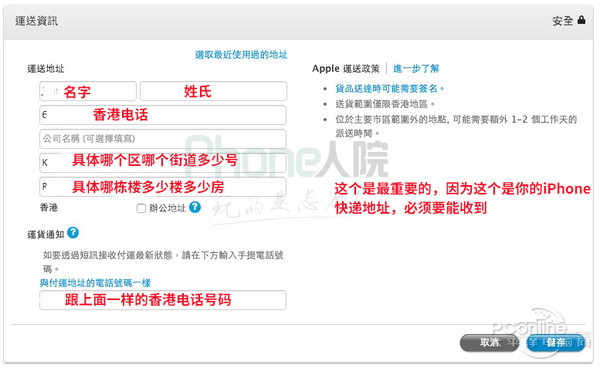Open help icon beside 運貨通知
Screen dimensions: 600x368
point(73,233)
